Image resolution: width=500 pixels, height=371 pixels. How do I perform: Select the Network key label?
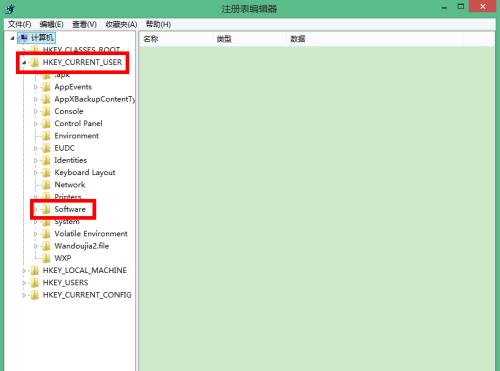[x=70, y=185]
